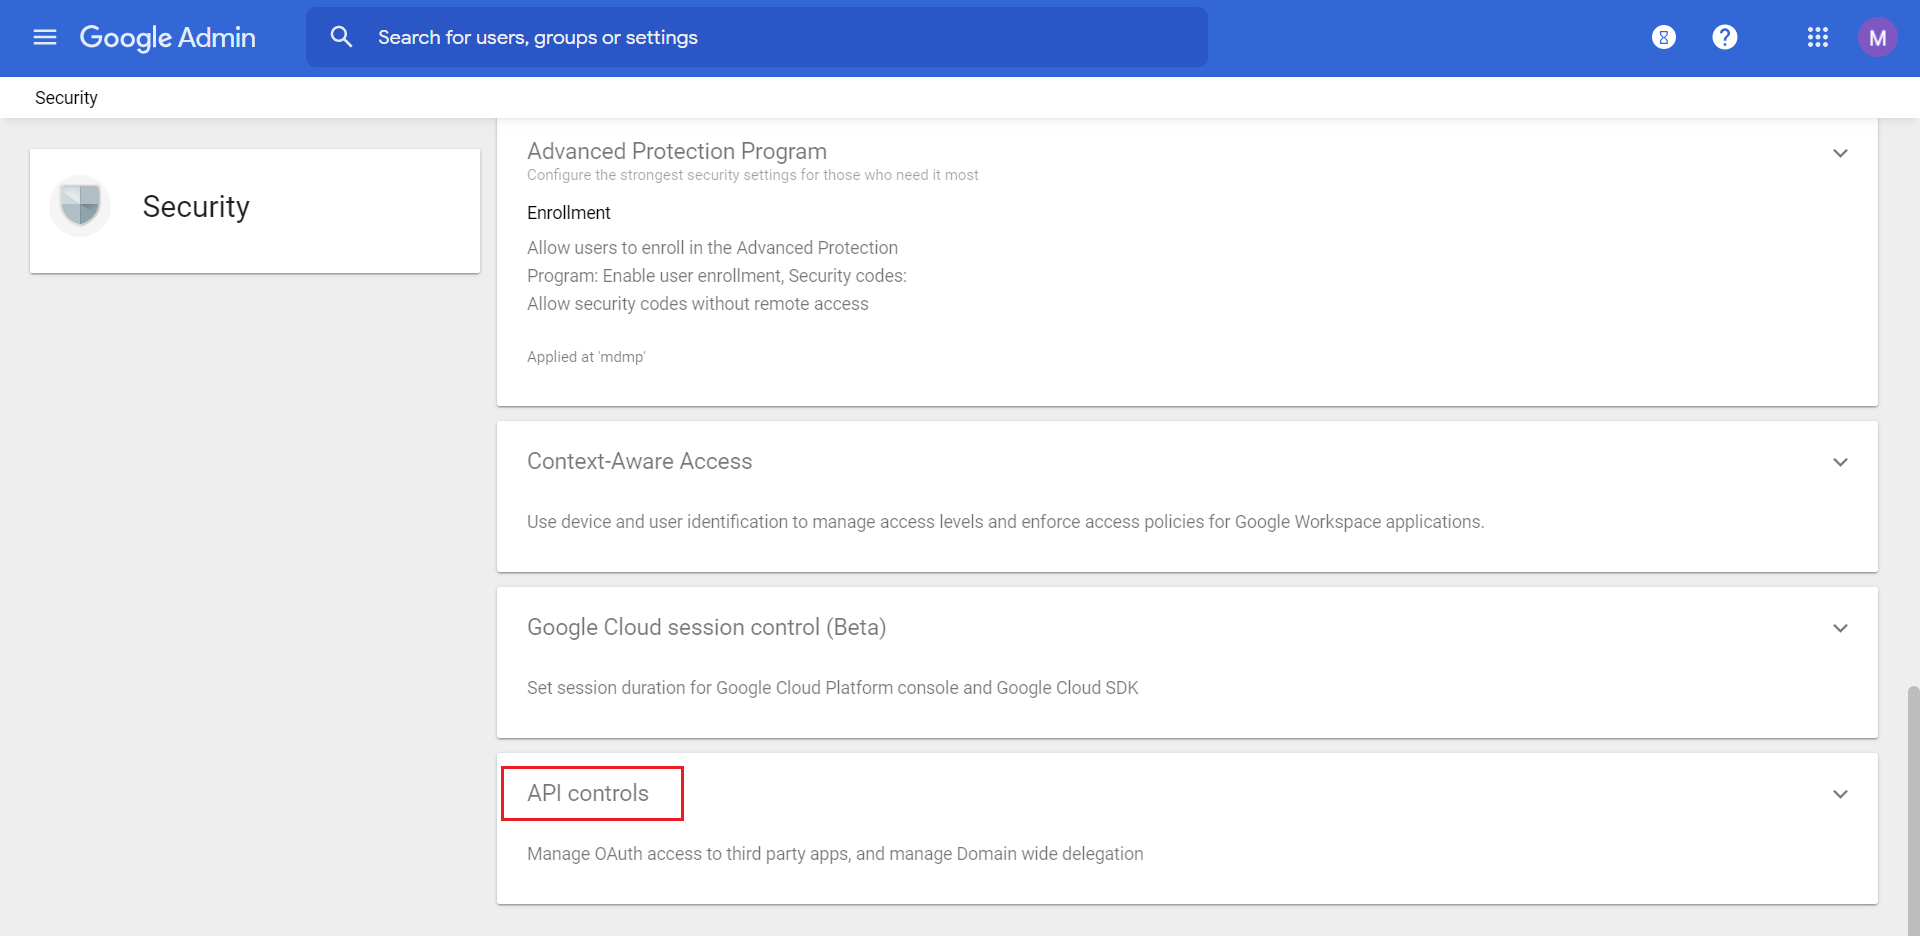This screenshot has height=936, width=1920.
Task: Open the Google apps grid
Action: (1817, 37)
